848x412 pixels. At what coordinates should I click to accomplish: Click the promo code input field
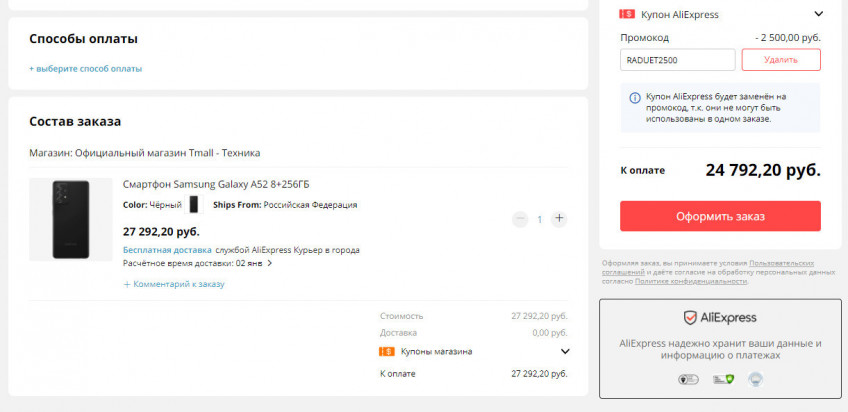click(677, 60)
